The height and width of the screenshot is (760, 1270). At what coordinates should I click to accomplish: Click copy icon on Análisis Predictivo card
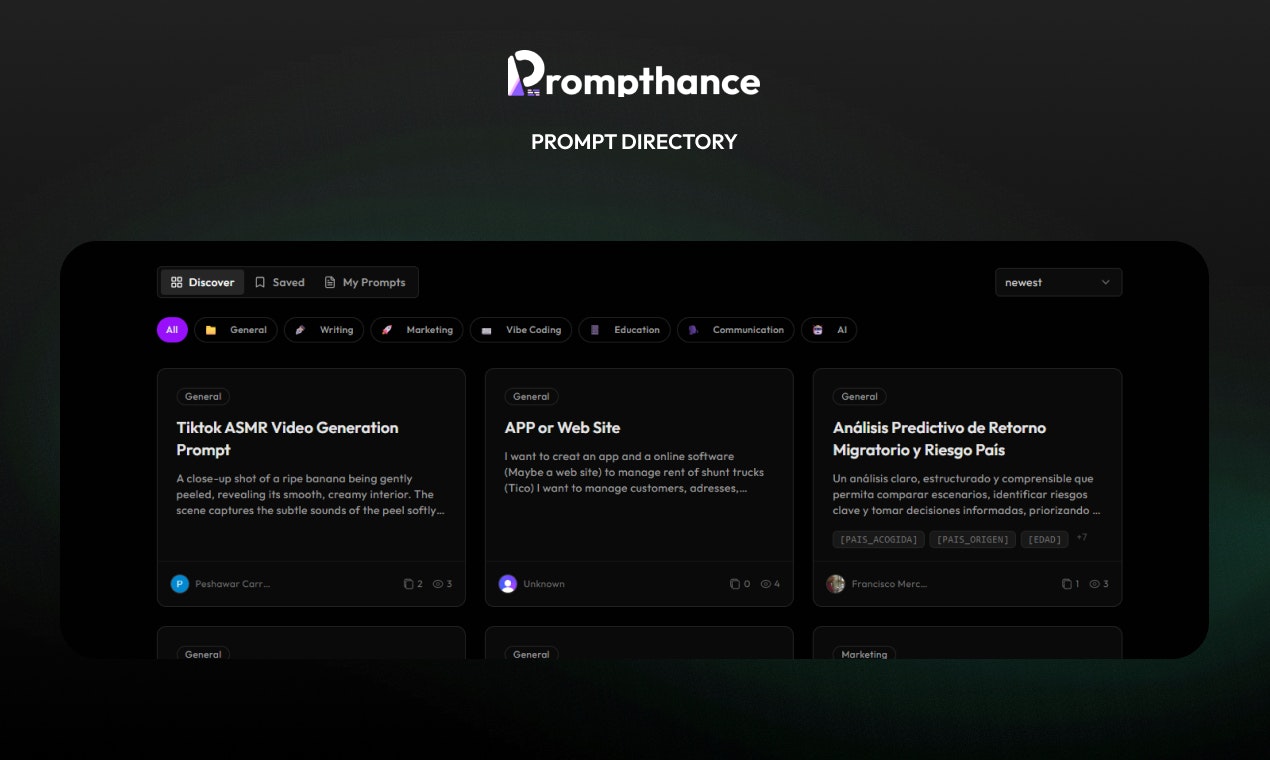[1067, 584]
